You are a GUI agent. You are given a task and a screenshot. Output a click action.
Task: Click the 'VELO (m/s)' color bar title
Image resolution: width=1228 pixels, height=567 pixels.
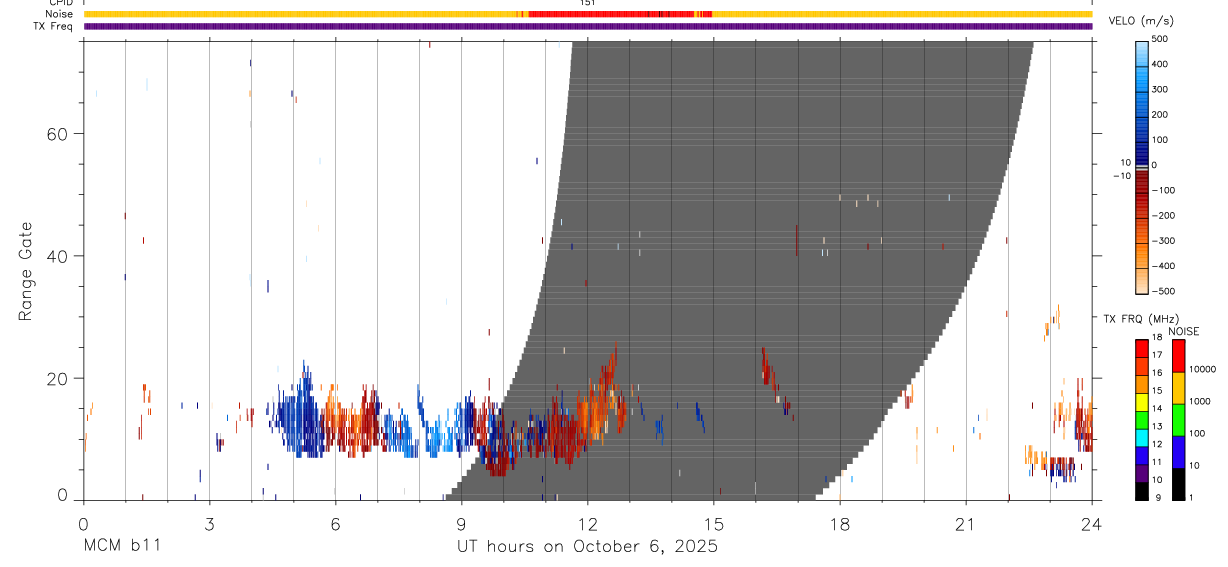[1142, 21]
